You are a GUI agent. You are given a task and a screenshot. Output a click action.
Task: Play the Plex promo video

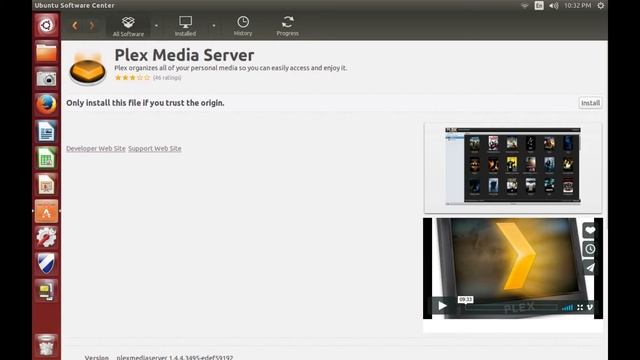[x=442, y=306]
